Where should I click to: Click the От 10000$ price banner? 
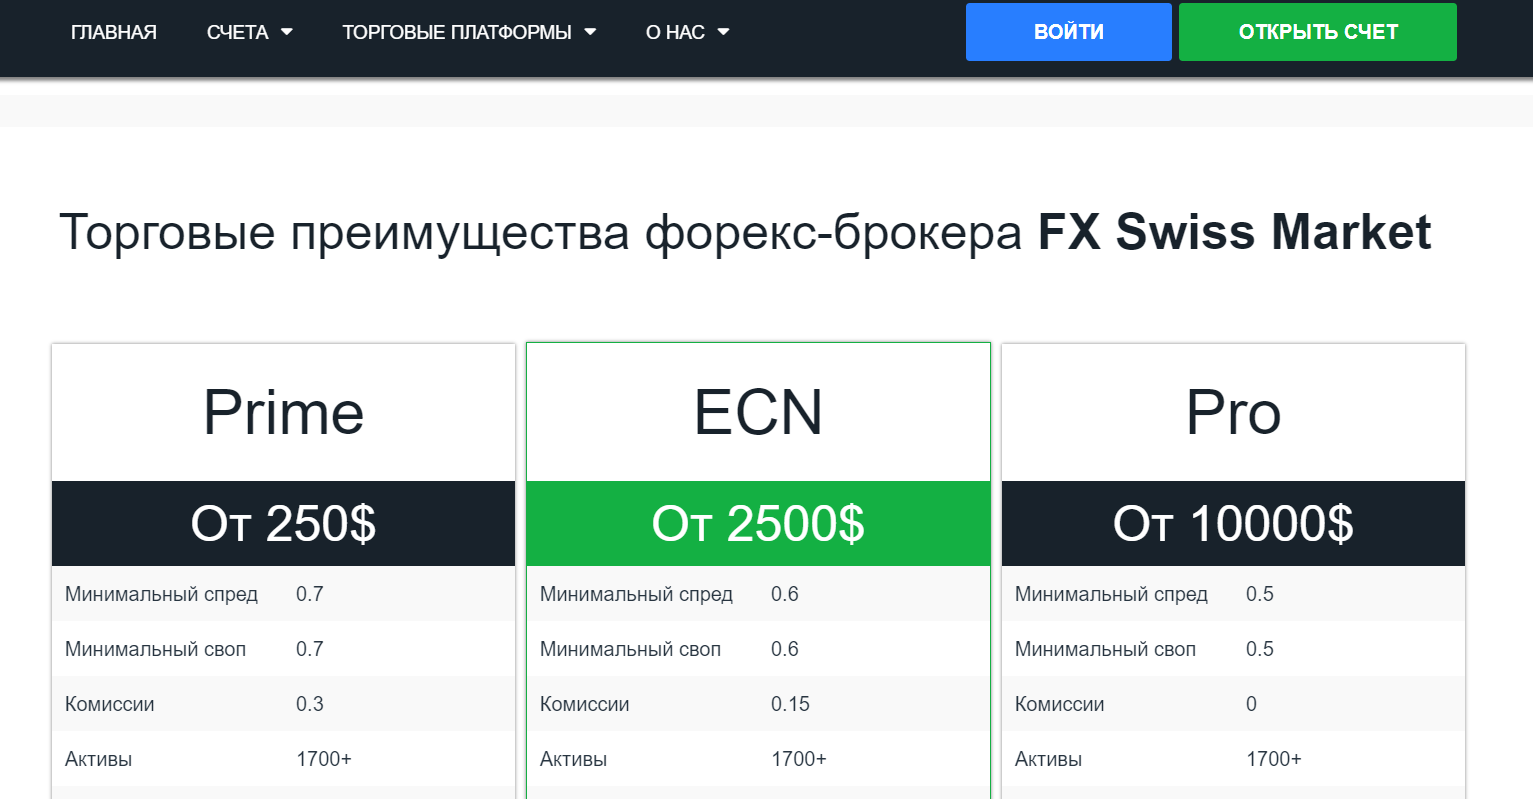pos(1233,523)
